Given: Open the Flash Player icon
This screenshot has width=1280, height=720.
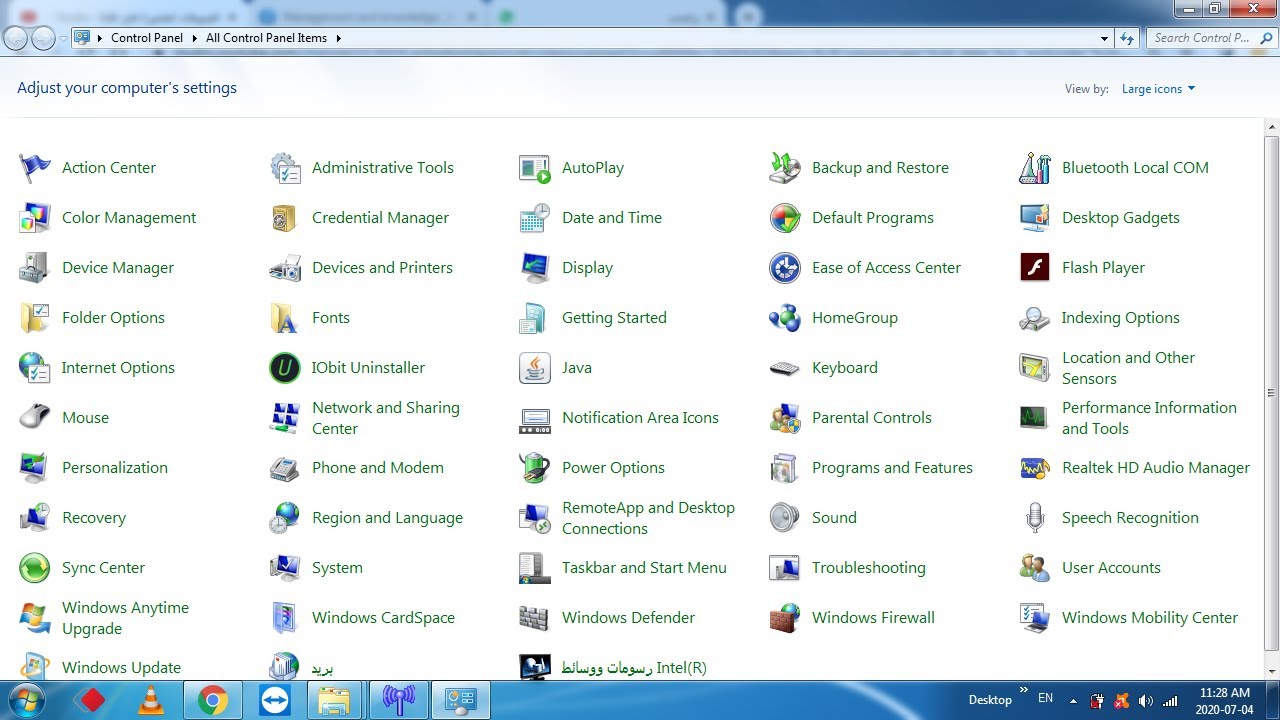Looking at the screenshot, I should 1035,268.
